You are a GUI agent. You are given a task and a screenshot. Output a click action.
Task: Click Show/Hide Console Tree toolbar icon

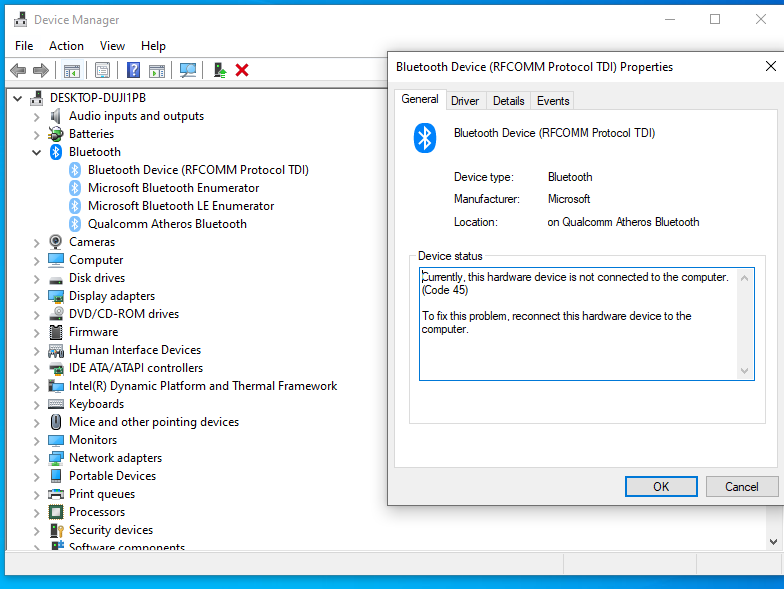point(72,70)
